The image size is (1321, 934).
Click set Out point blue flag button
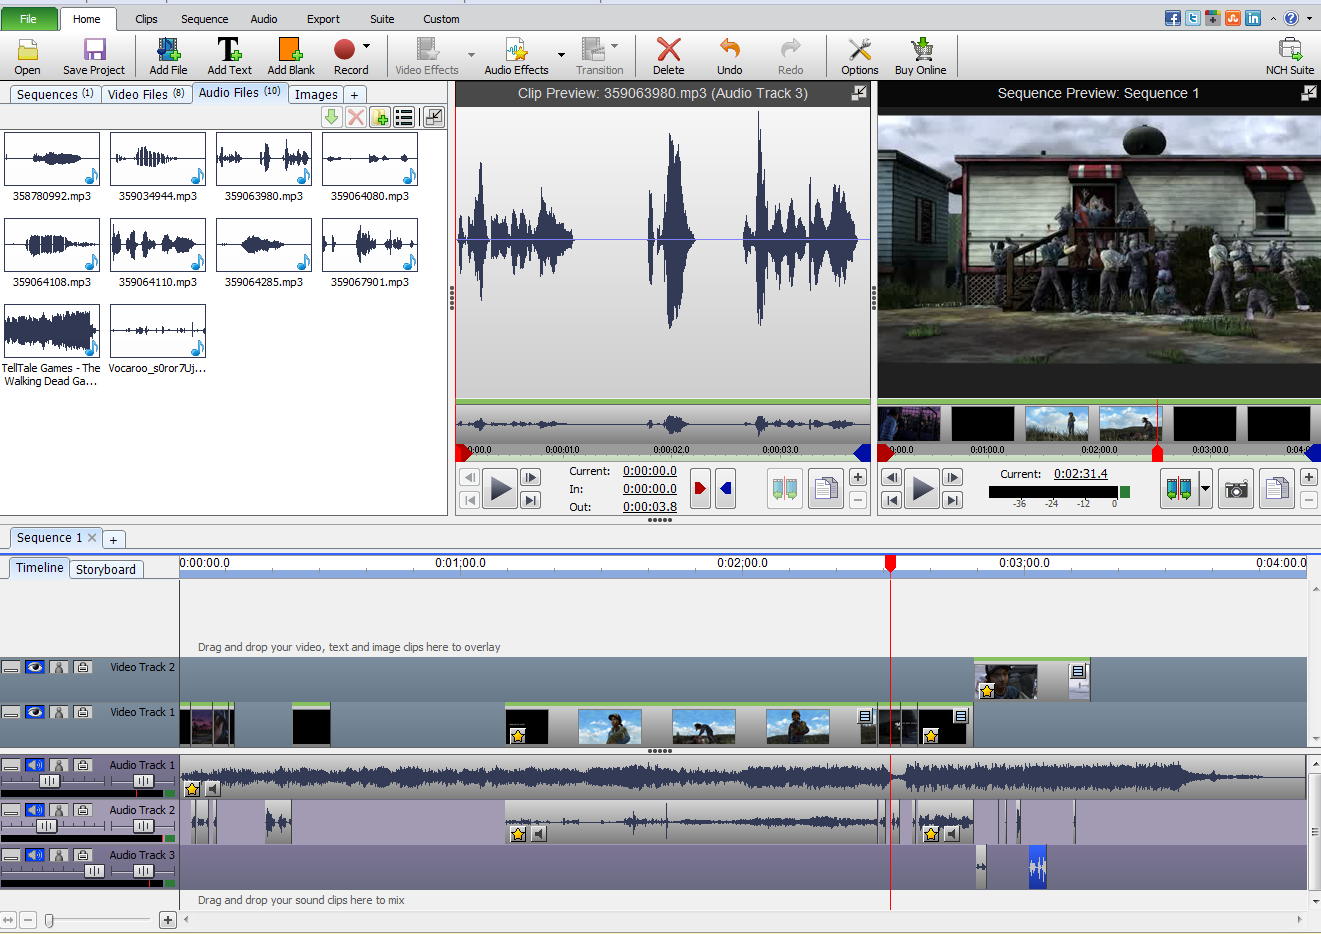coord(726,488)
